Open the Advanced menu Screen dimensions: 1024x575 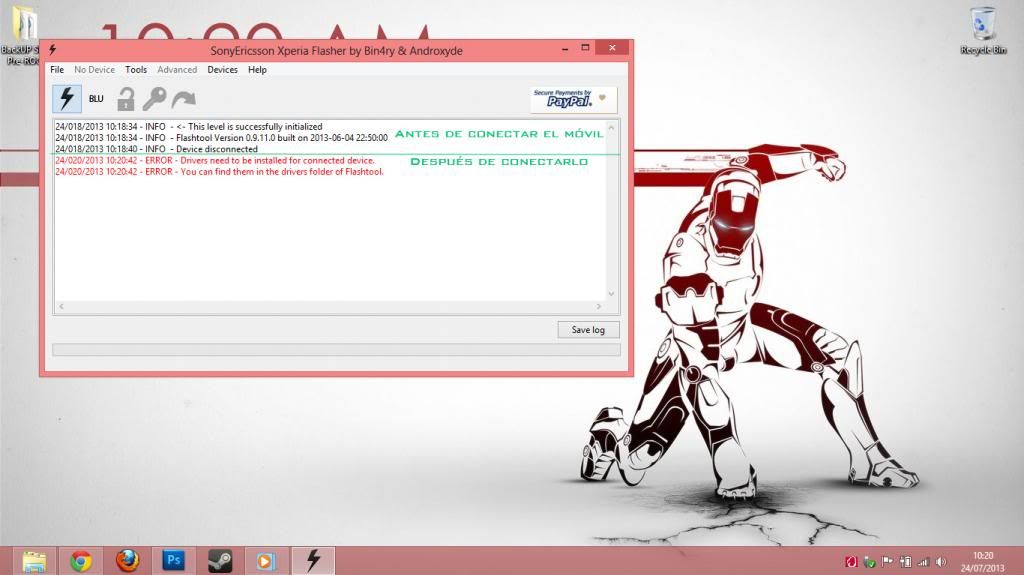177,69
